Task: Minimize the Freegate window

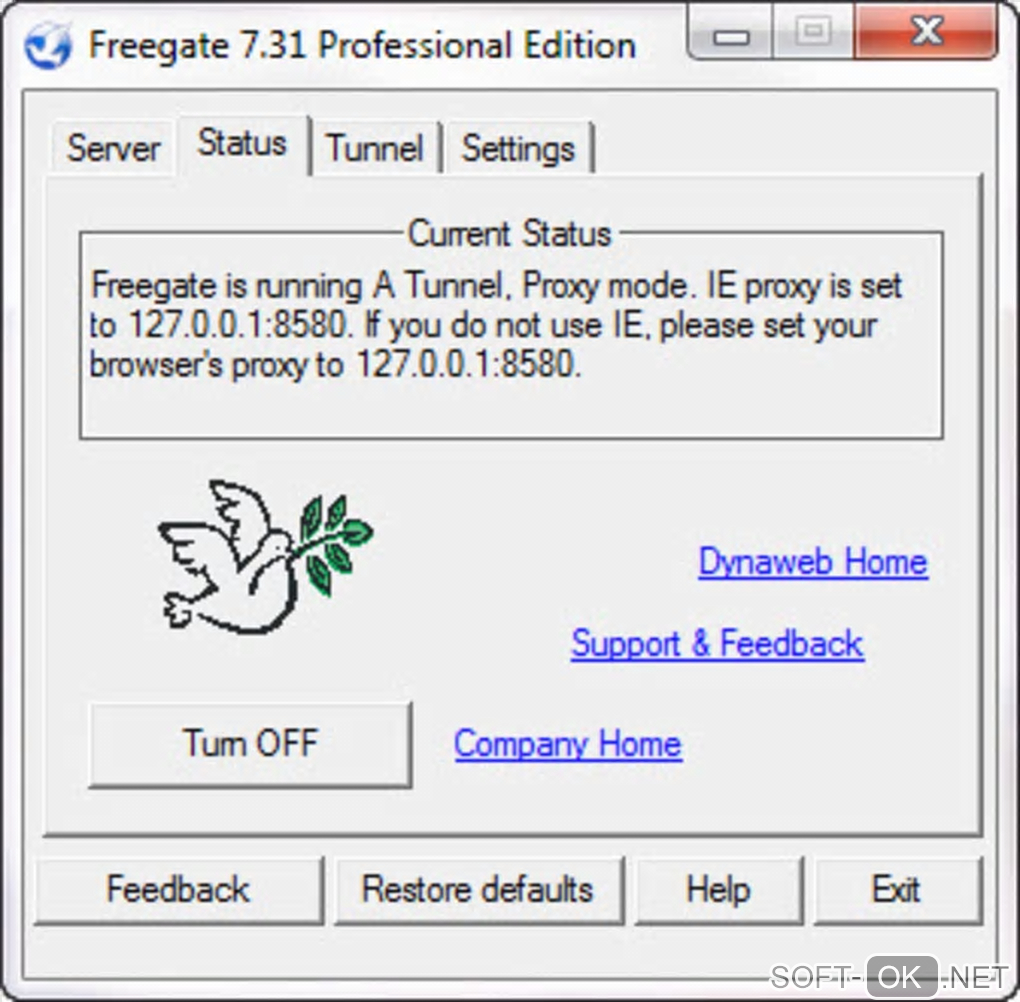Action: [x=731, y=34]
